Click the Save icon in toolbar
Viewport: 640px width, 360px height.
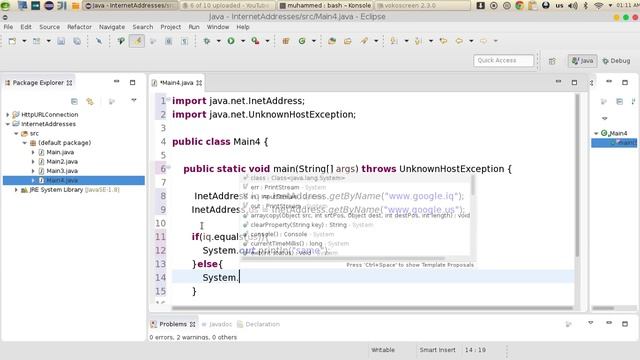(x=61, y=41)
